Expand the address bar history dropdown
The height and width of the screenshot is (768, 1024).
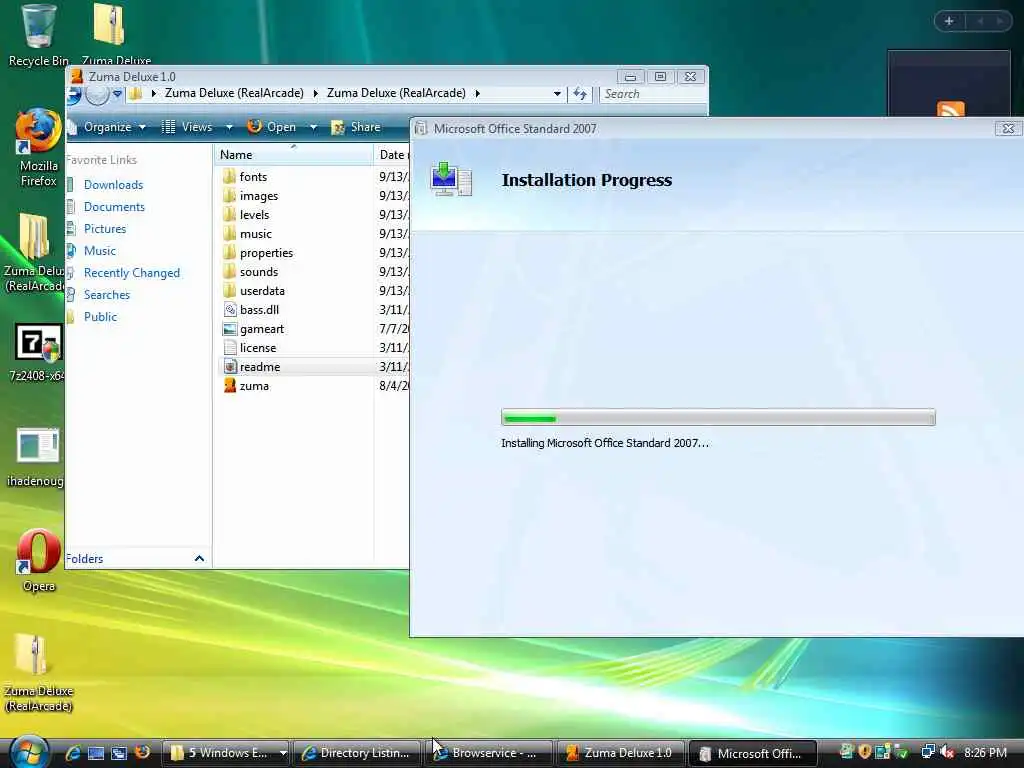click(x=557, y=94)
